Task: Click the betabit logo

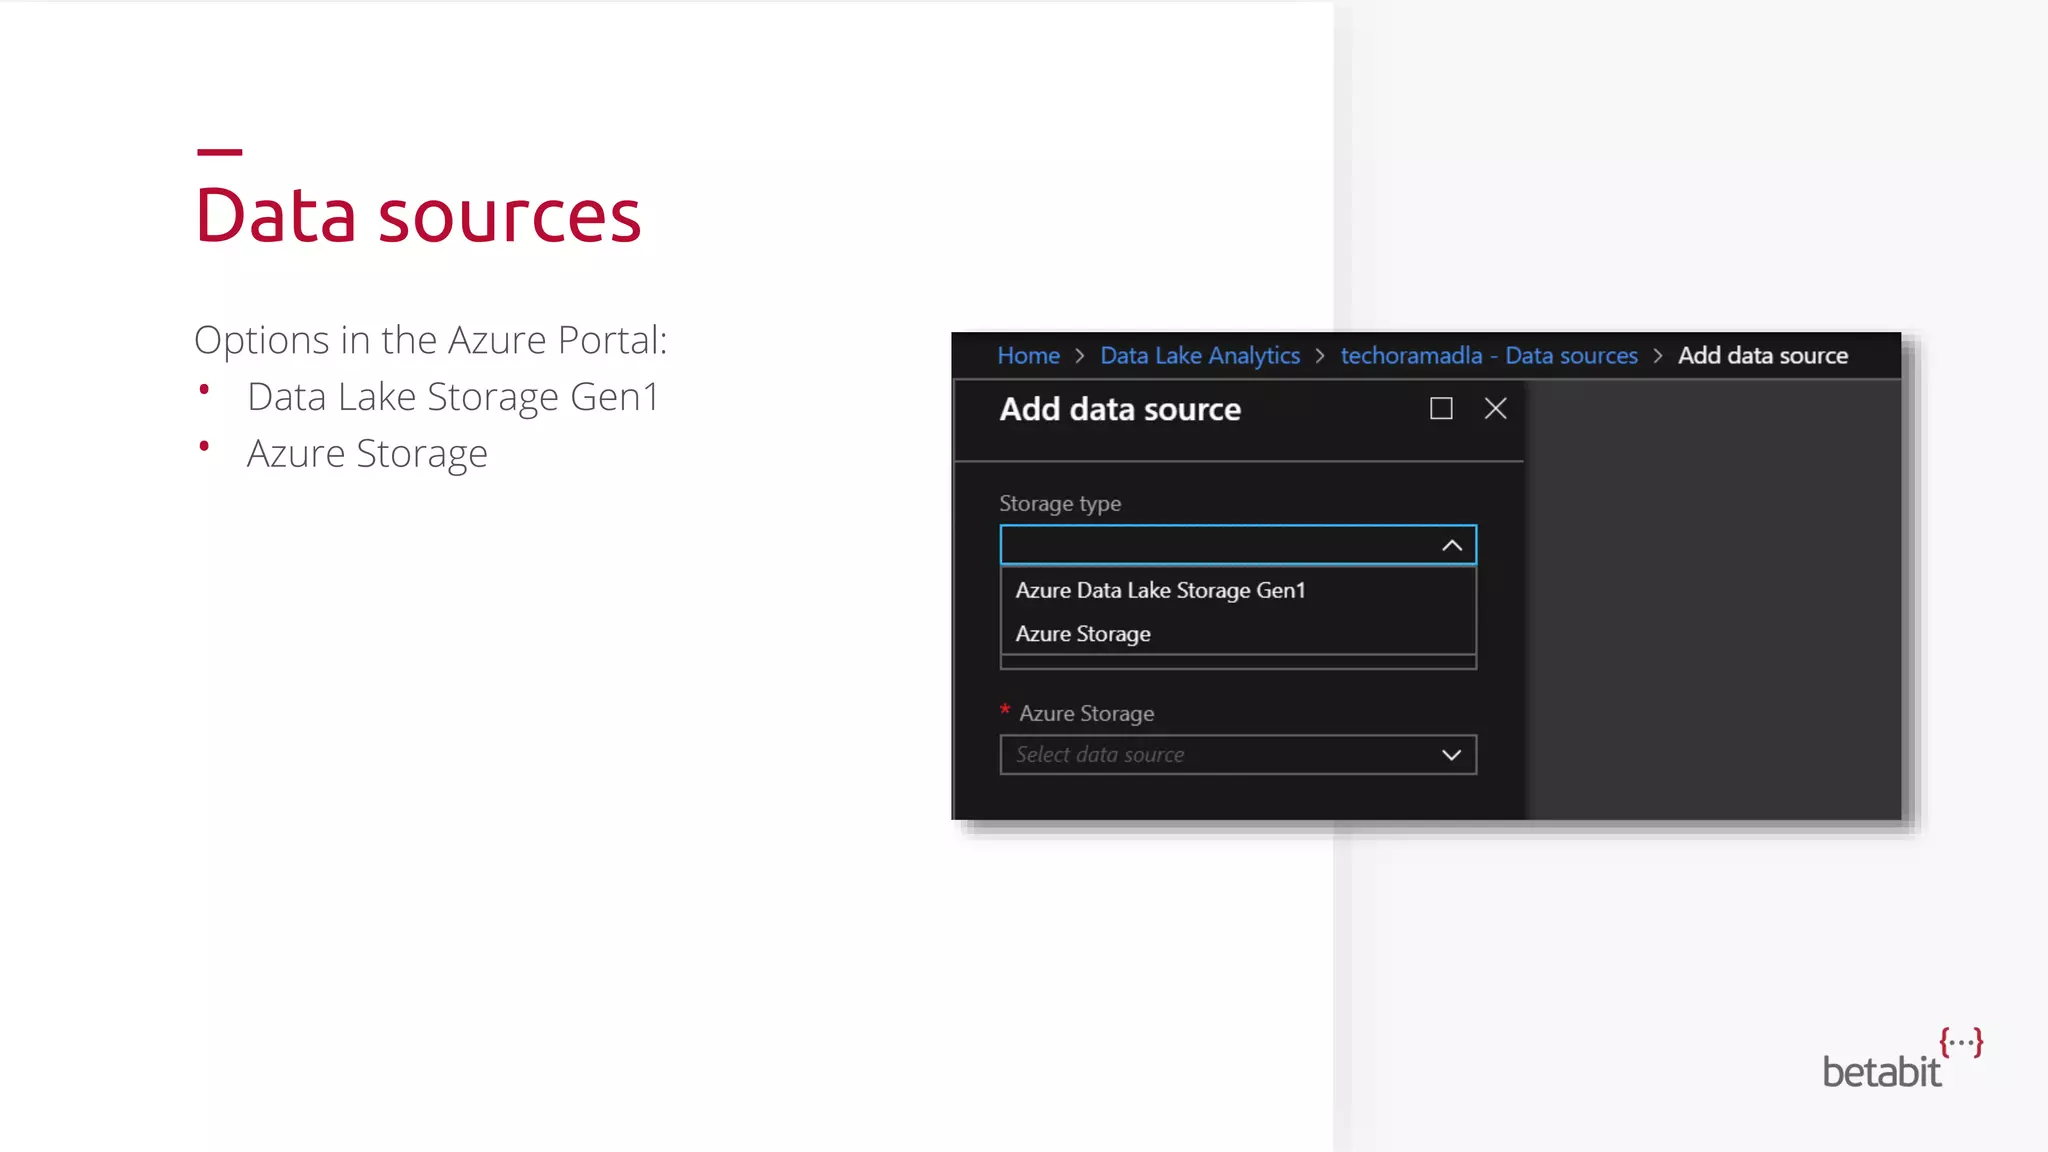Action: 1902,1058
